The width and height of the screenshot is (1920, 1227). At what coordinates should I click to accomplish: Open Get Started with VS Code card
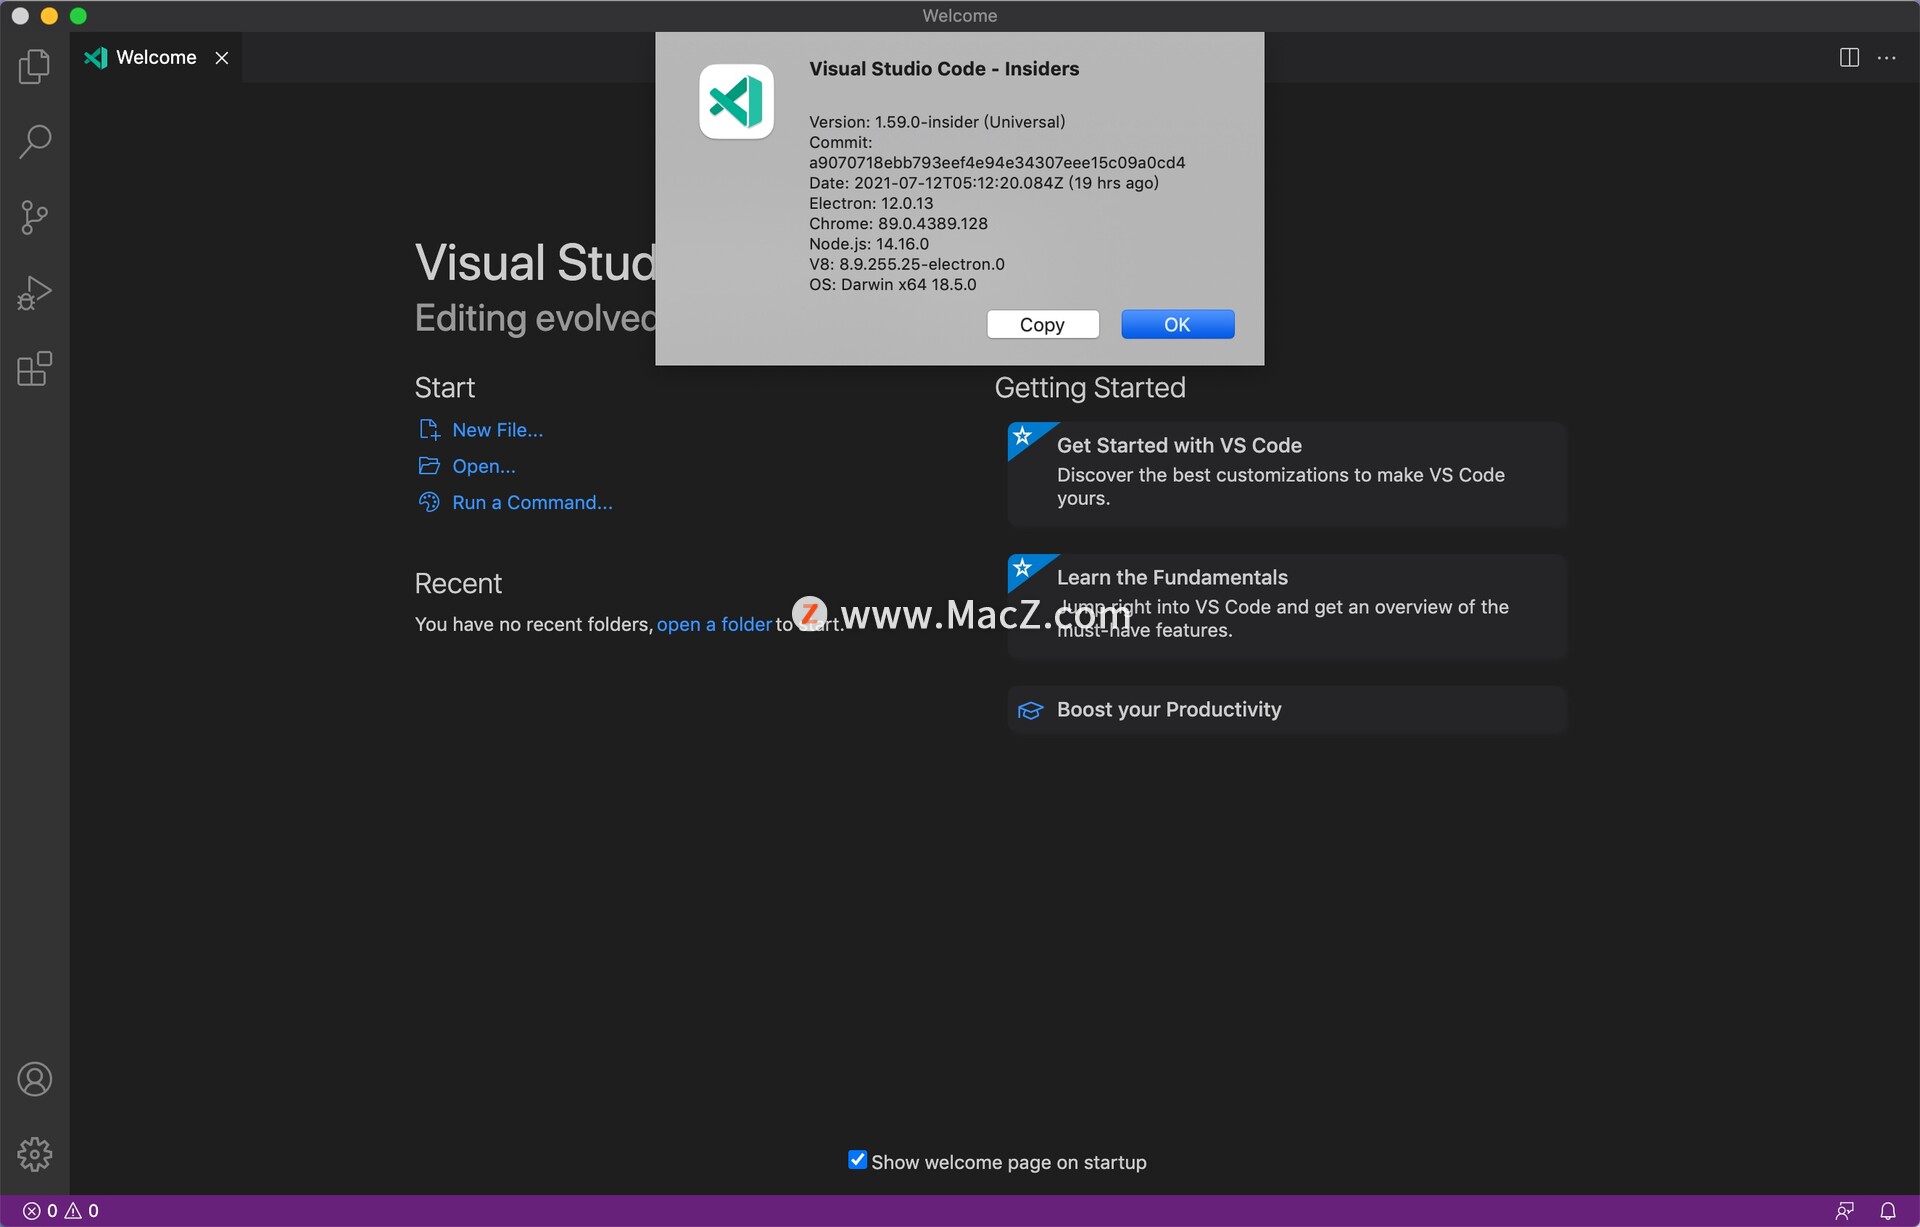coord(1287,474)
